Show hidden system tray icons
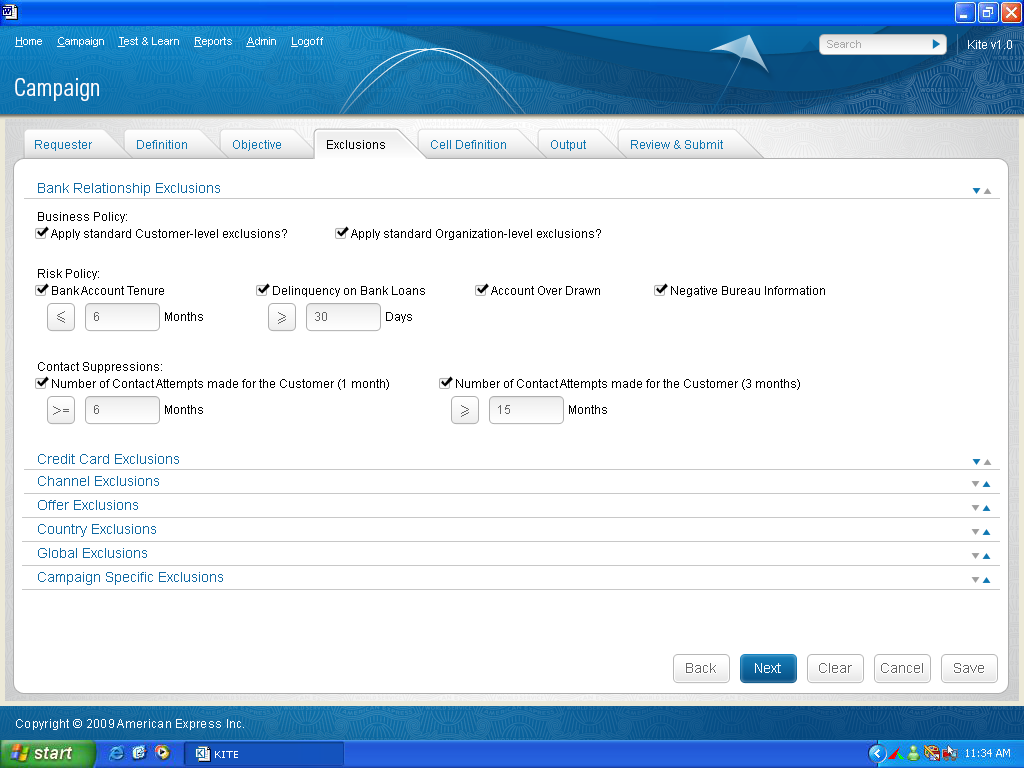This screenshot has height=768, width=1024. coord(877,753)
